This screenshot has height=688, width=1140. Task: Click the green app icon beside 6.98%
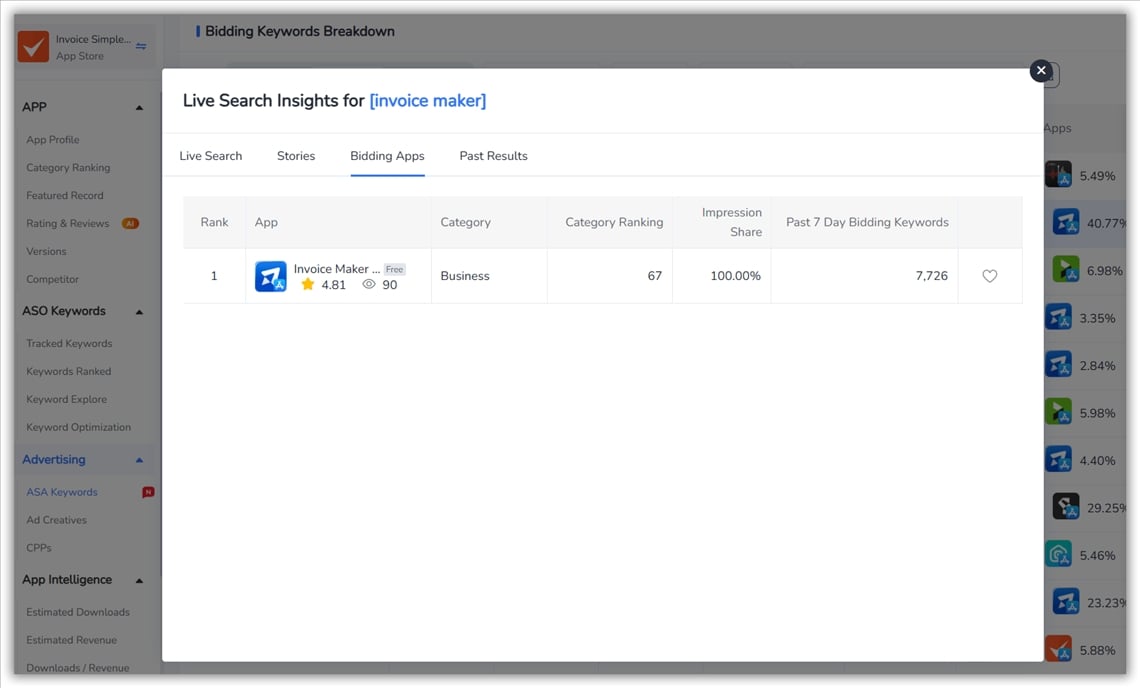pyautogui.click(x=1065, y=270)
